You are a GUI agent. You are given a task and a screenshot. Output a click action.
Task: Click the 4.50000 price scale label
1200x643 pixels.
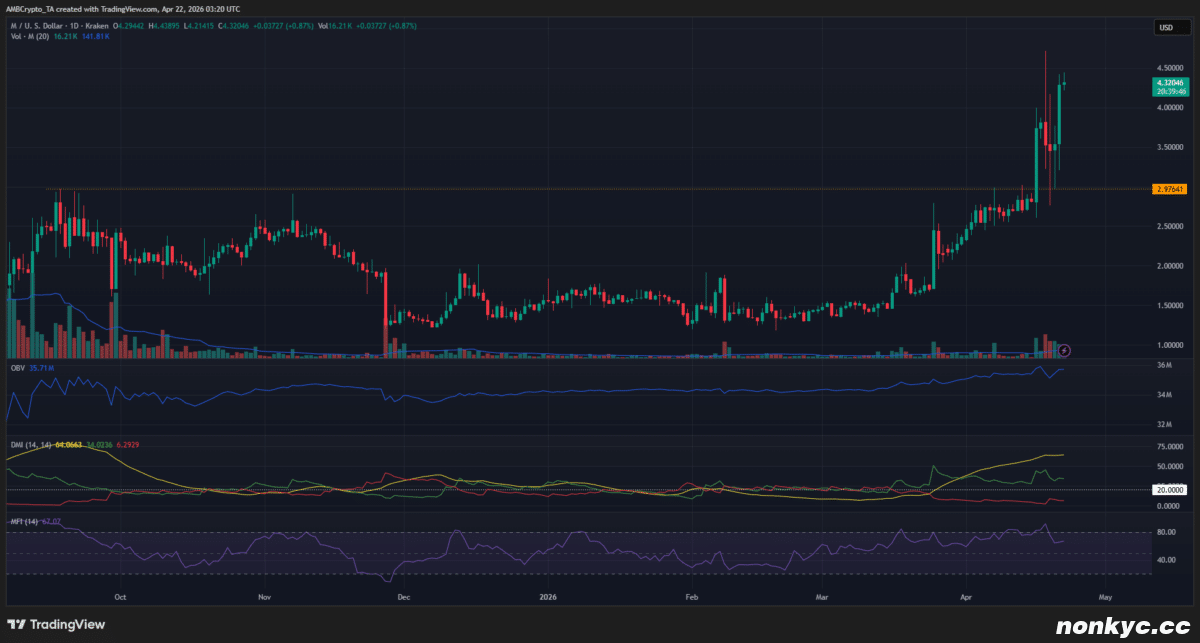pyautogui.click(x=1170, y=68)
